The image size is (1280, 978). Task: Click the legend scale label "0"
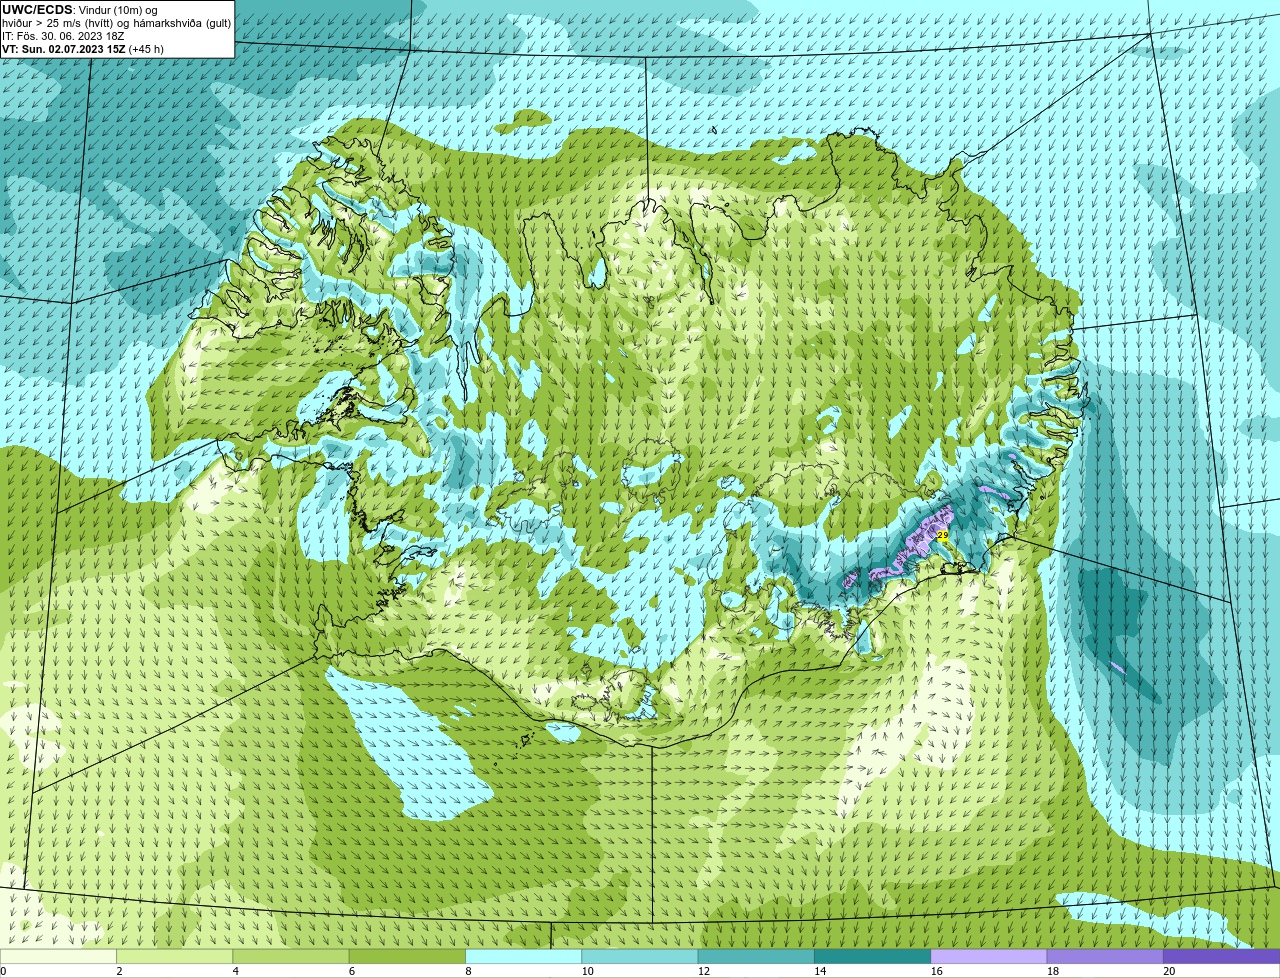point(3,971)
